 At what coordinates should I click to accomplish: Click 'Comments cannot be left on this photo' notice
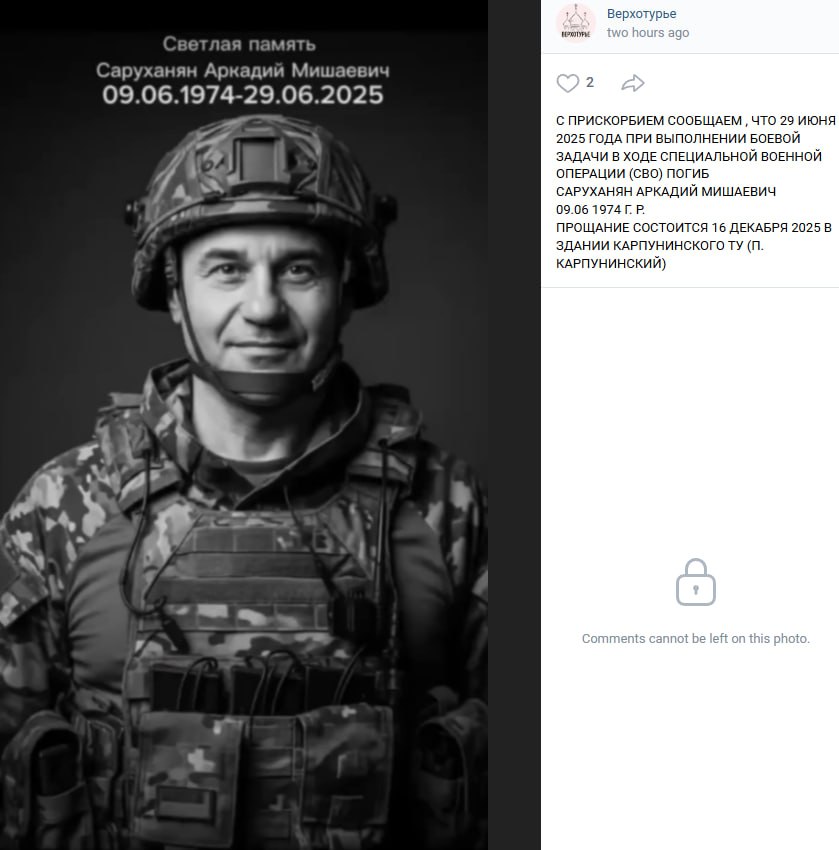point(696,639)
